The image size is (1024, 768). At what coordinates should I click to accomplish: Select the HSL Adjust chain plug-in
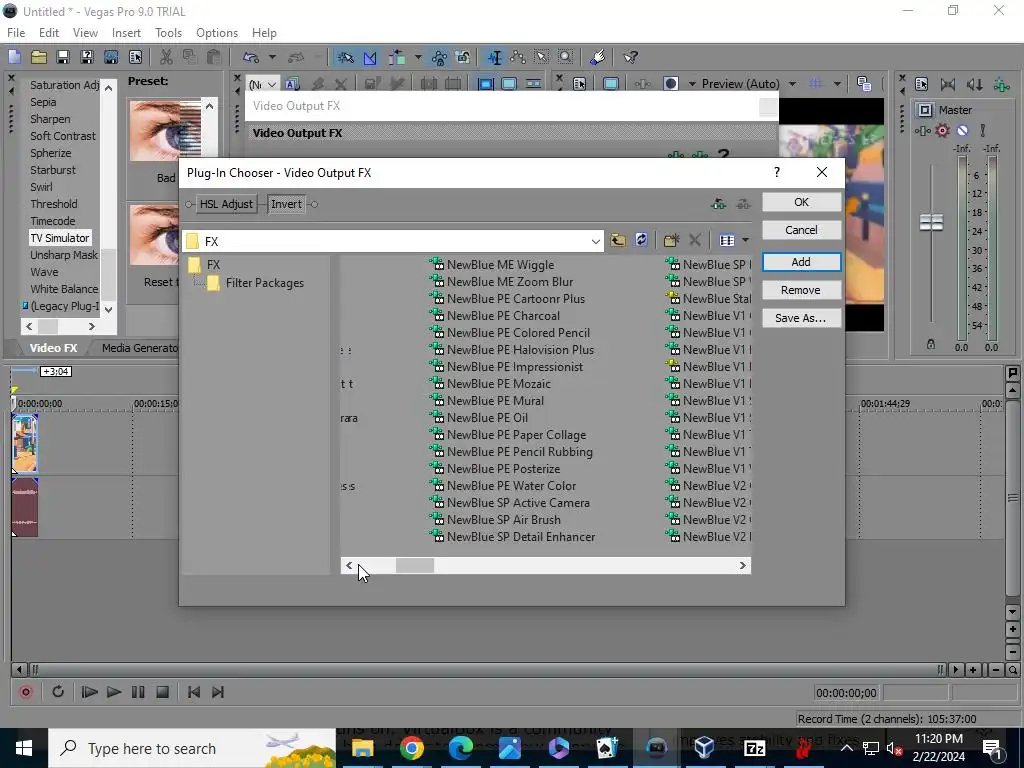pos(226,204)
